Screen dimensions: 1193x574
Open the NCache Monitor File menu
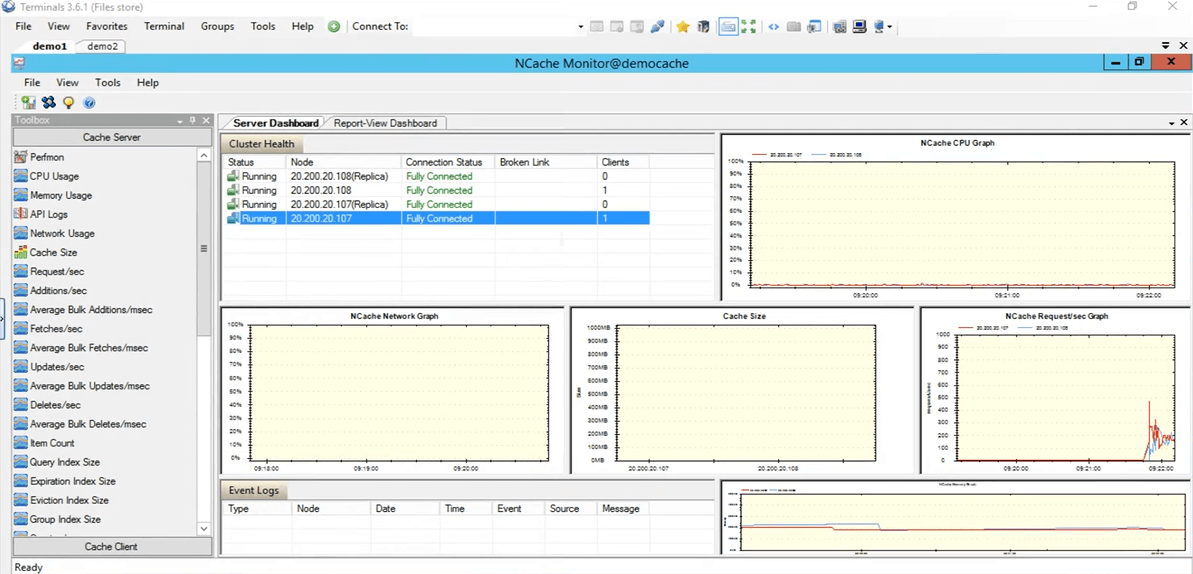point(32,82)
